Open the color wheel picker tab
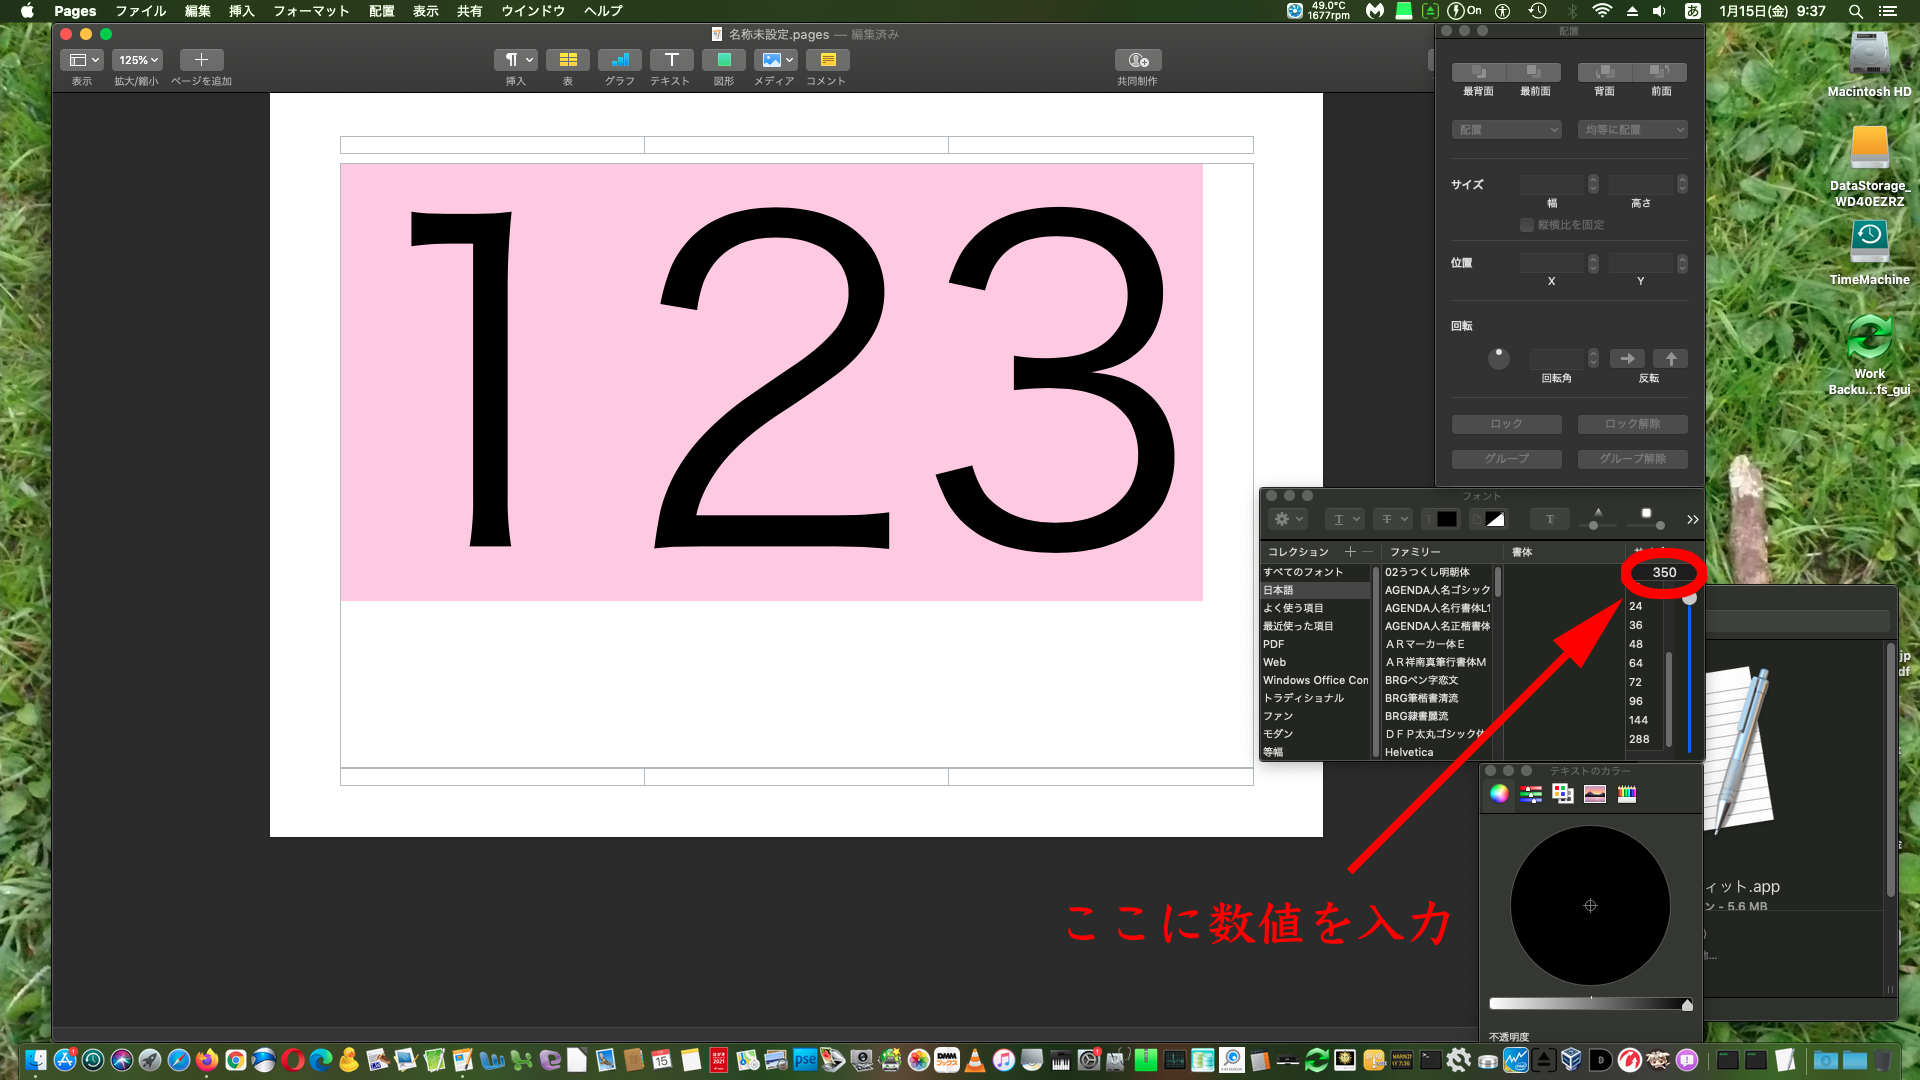 [1498, 794]
